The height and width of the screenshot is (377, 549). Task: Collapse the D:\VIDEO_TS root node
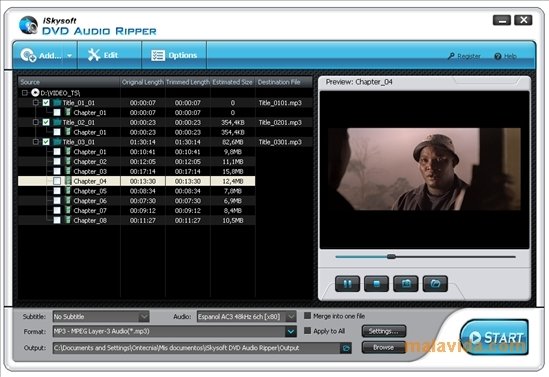click(x=25, y=93)
